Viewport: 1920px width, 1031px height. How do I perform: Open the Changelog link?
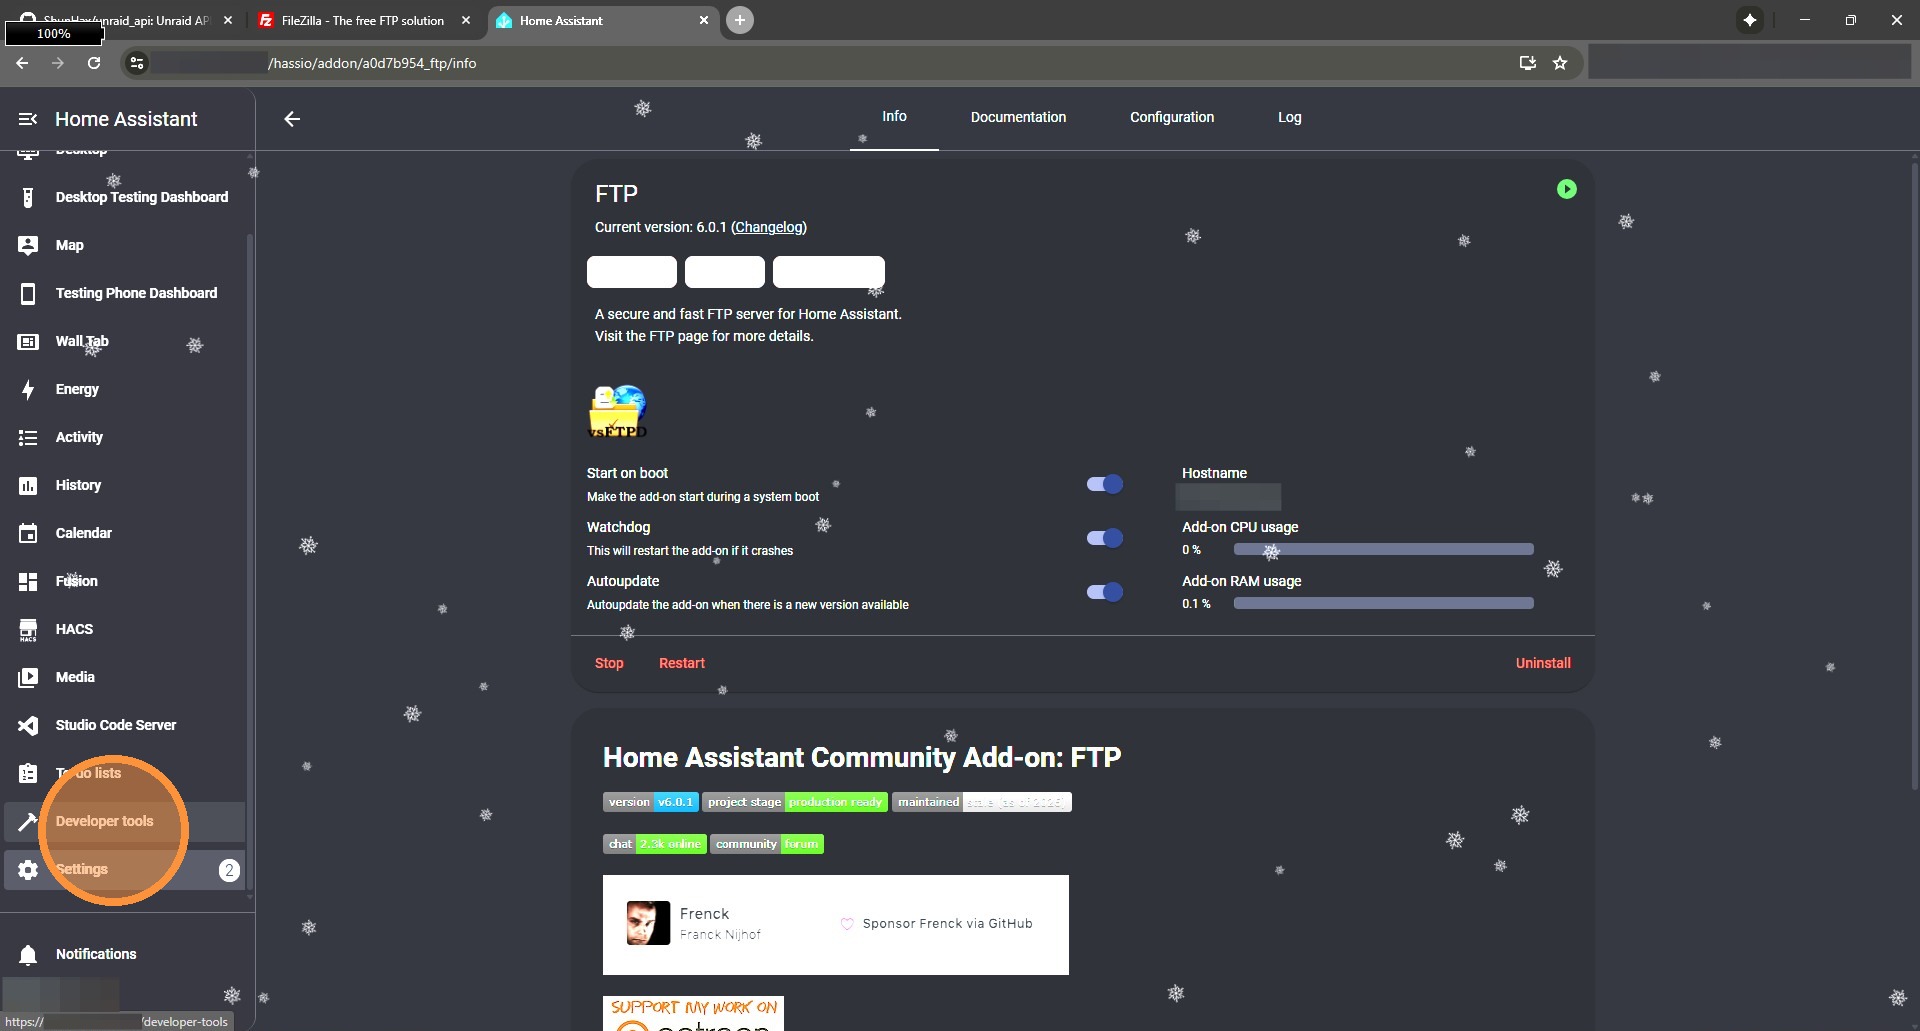[x=769, y=227]
